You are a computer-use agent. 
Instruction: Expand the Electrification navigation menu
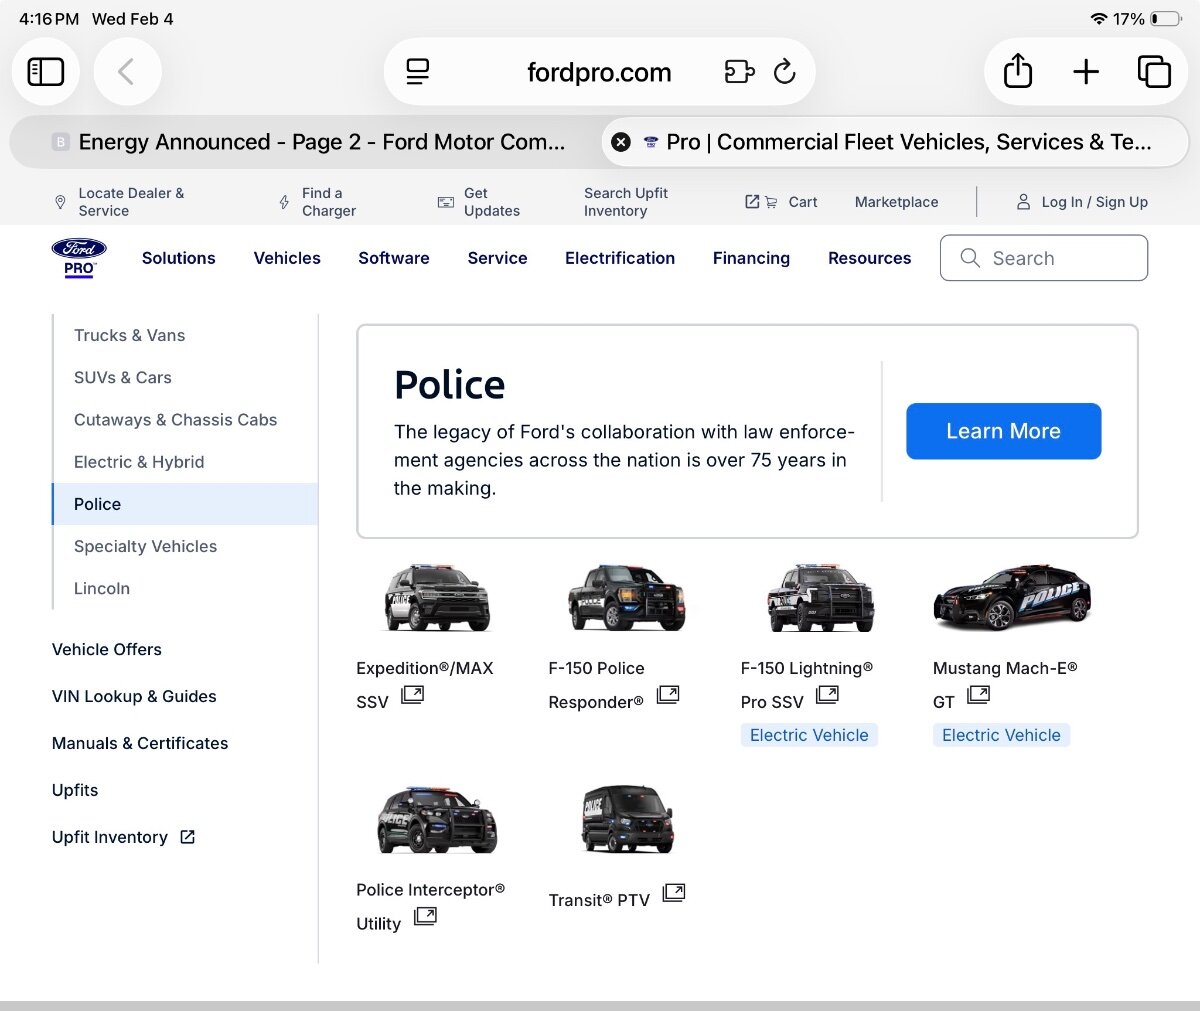coord(619,258)
